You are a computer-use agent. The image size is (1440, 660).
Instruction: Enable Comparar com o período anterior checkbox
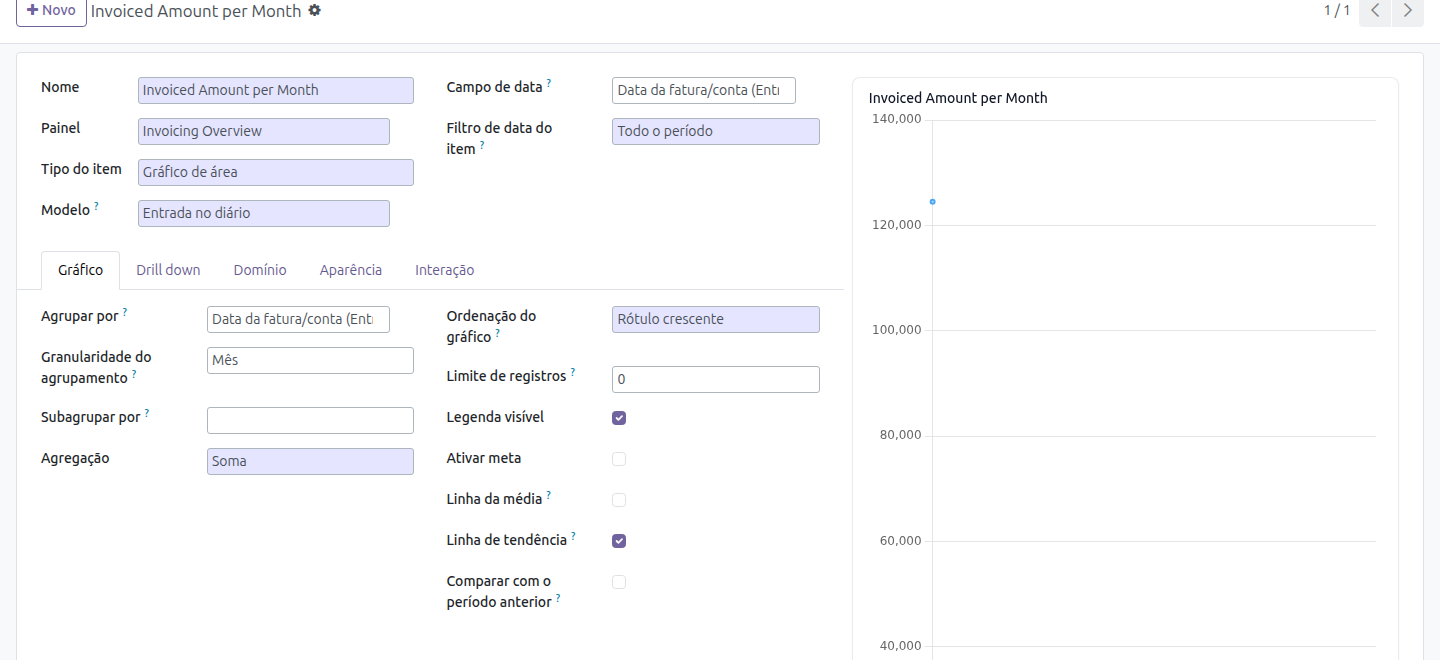(619, 582)
